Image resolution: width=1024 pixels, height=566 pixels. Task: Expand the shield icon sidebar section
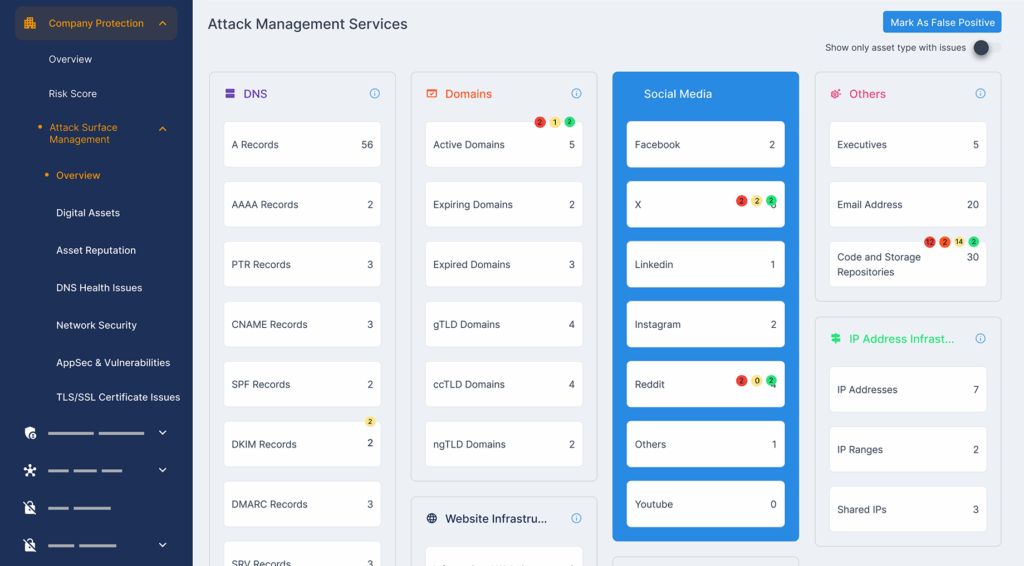[x=163, y=432]
